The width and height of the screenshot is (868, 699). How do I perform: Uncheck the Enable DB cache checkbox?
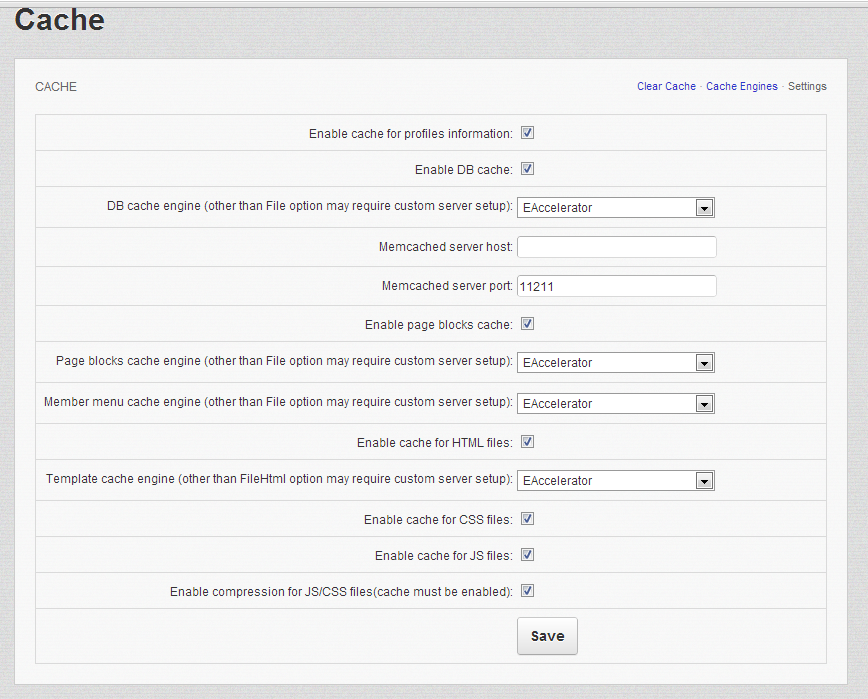click(527, 169)
